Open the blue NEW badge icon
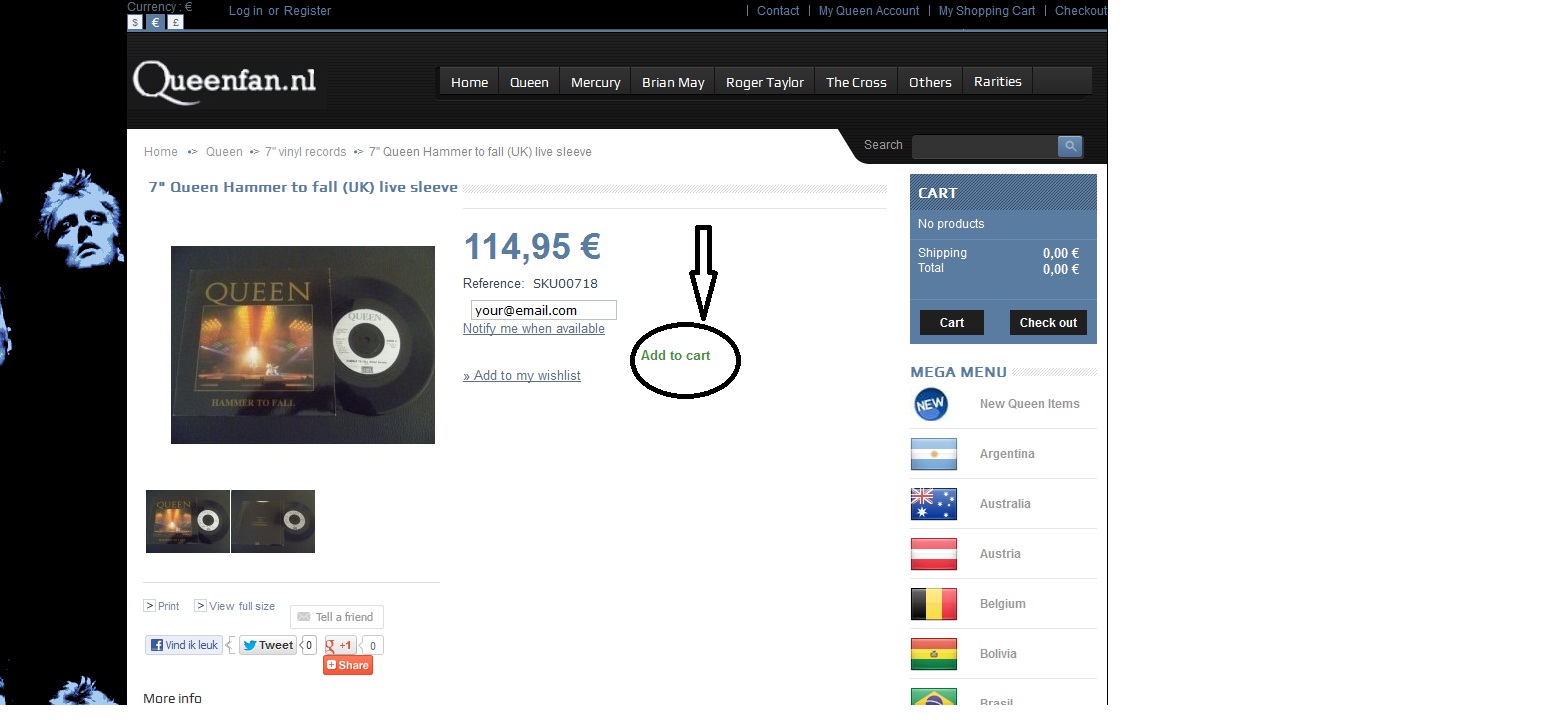The image size is (1564, 720). pos(931,404)
